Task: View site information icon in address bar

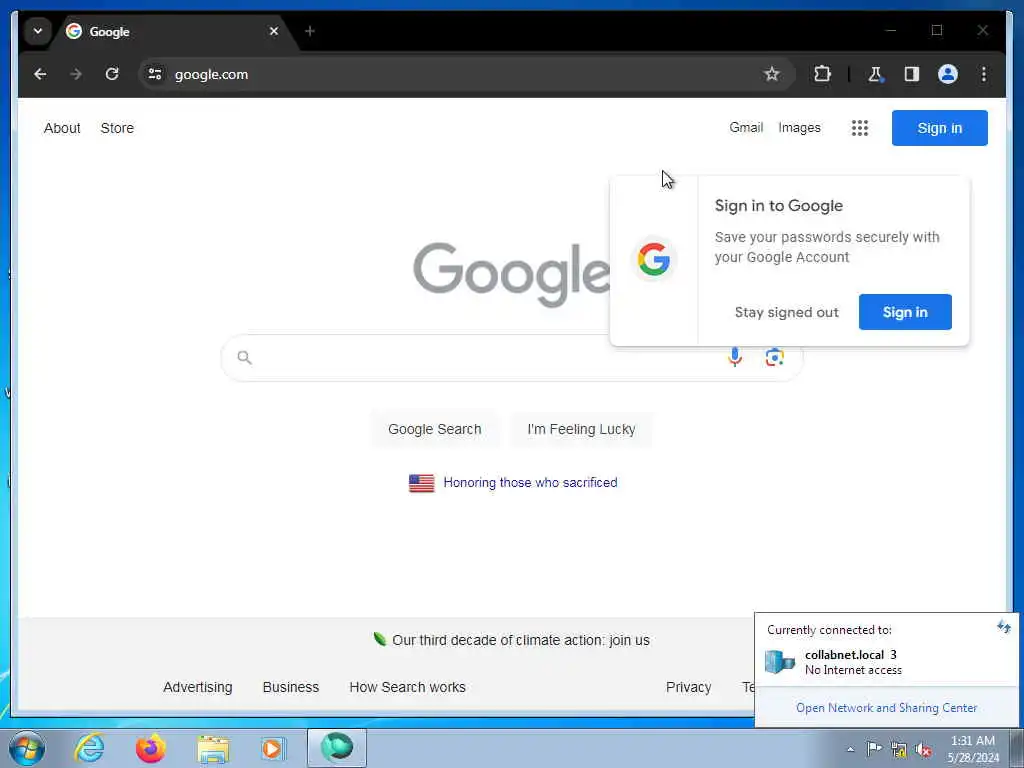Action: [x=155, y=74]
